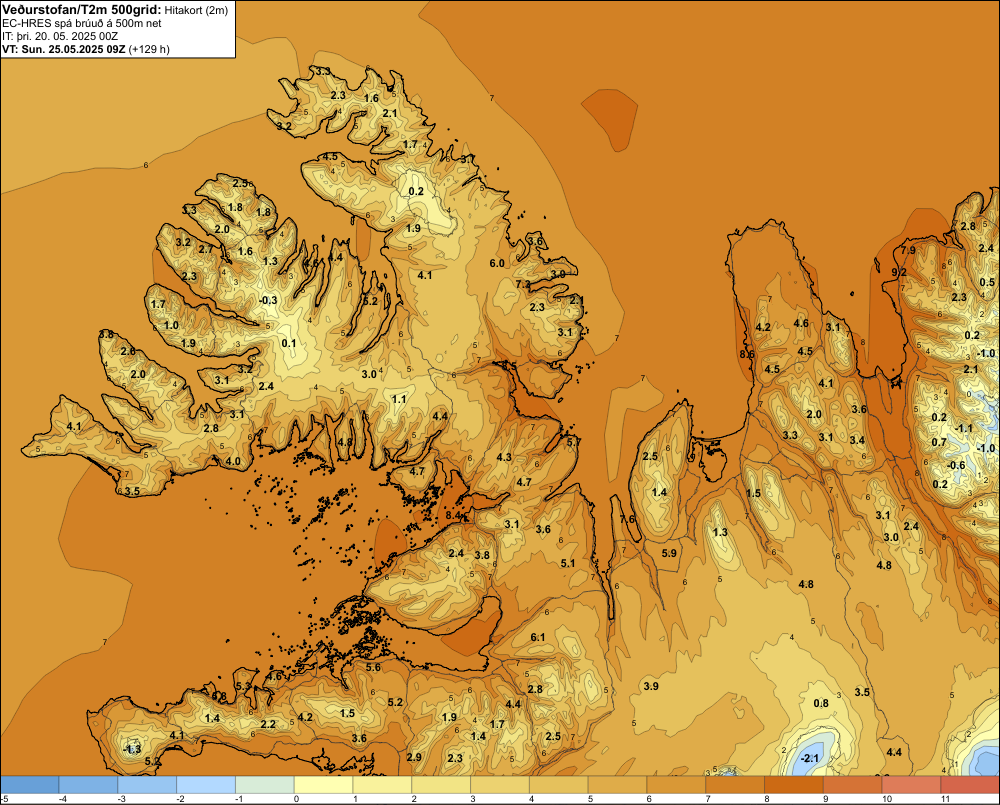
Task: Click the '6.1' temperature value
Action: coord(538,637)
